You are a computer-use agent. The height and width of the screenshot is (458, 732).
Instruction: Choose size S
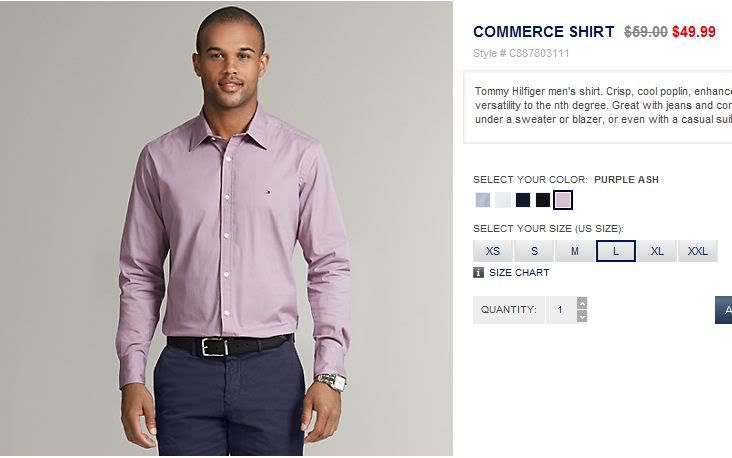click(x=534, y=251)
